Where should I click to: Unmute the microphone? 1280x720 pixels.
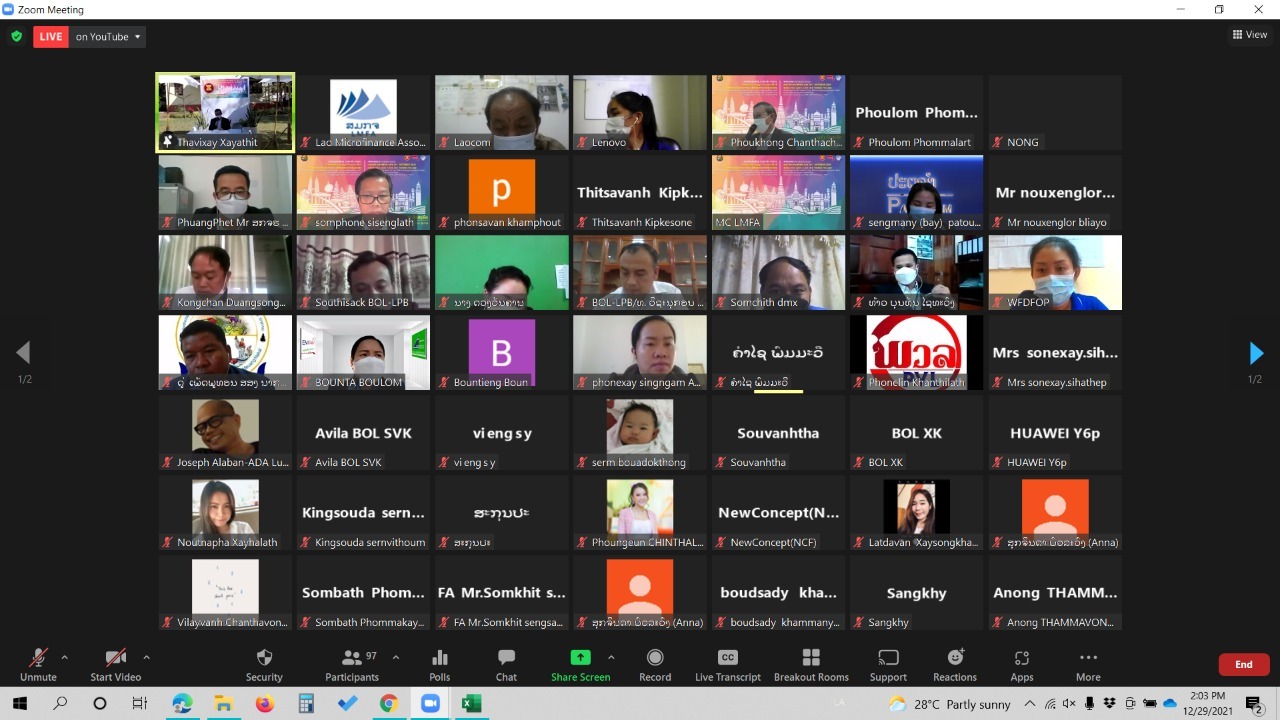tap(38, 664)
